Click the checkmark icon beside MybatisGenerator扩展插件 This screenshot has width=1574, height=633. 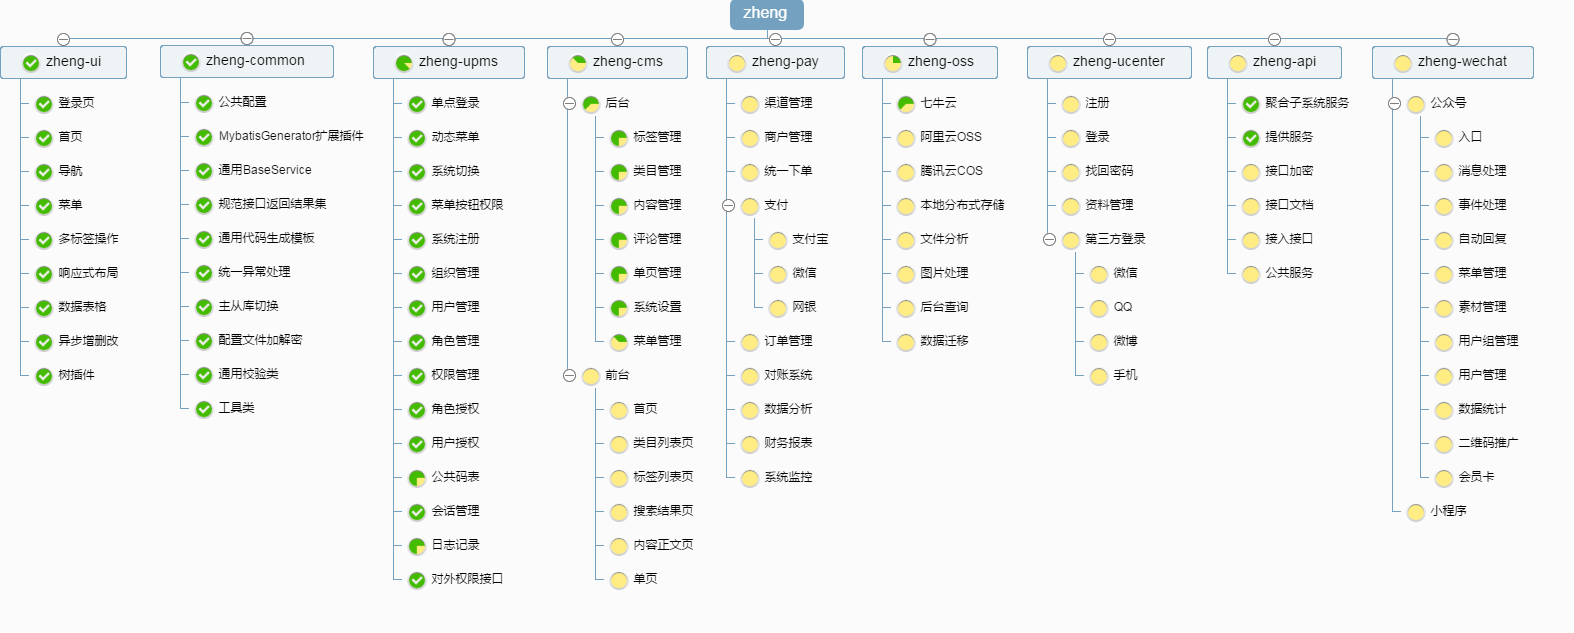pos(204,137)
